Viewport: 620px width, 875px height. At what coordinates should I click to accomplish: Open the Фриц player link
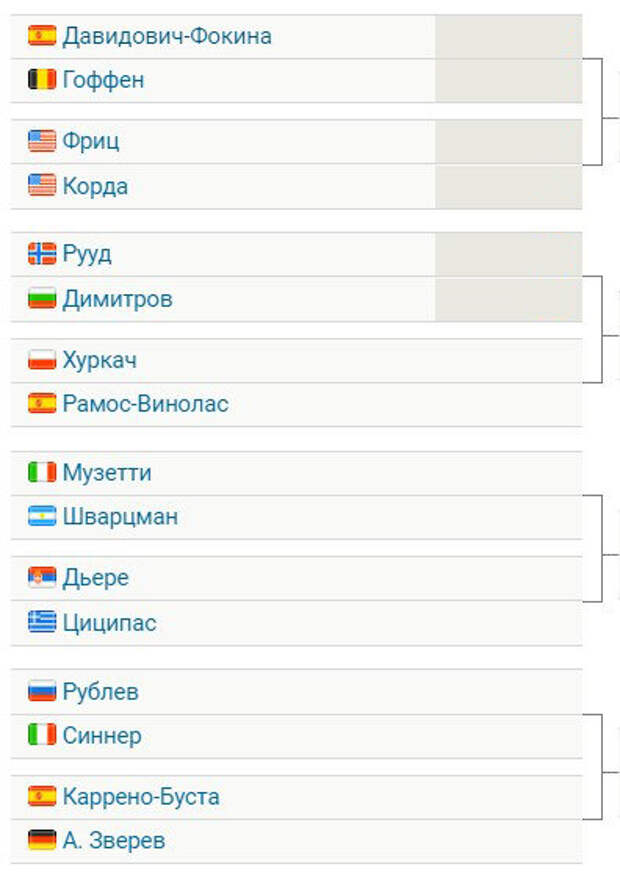(x=90, y=141)
